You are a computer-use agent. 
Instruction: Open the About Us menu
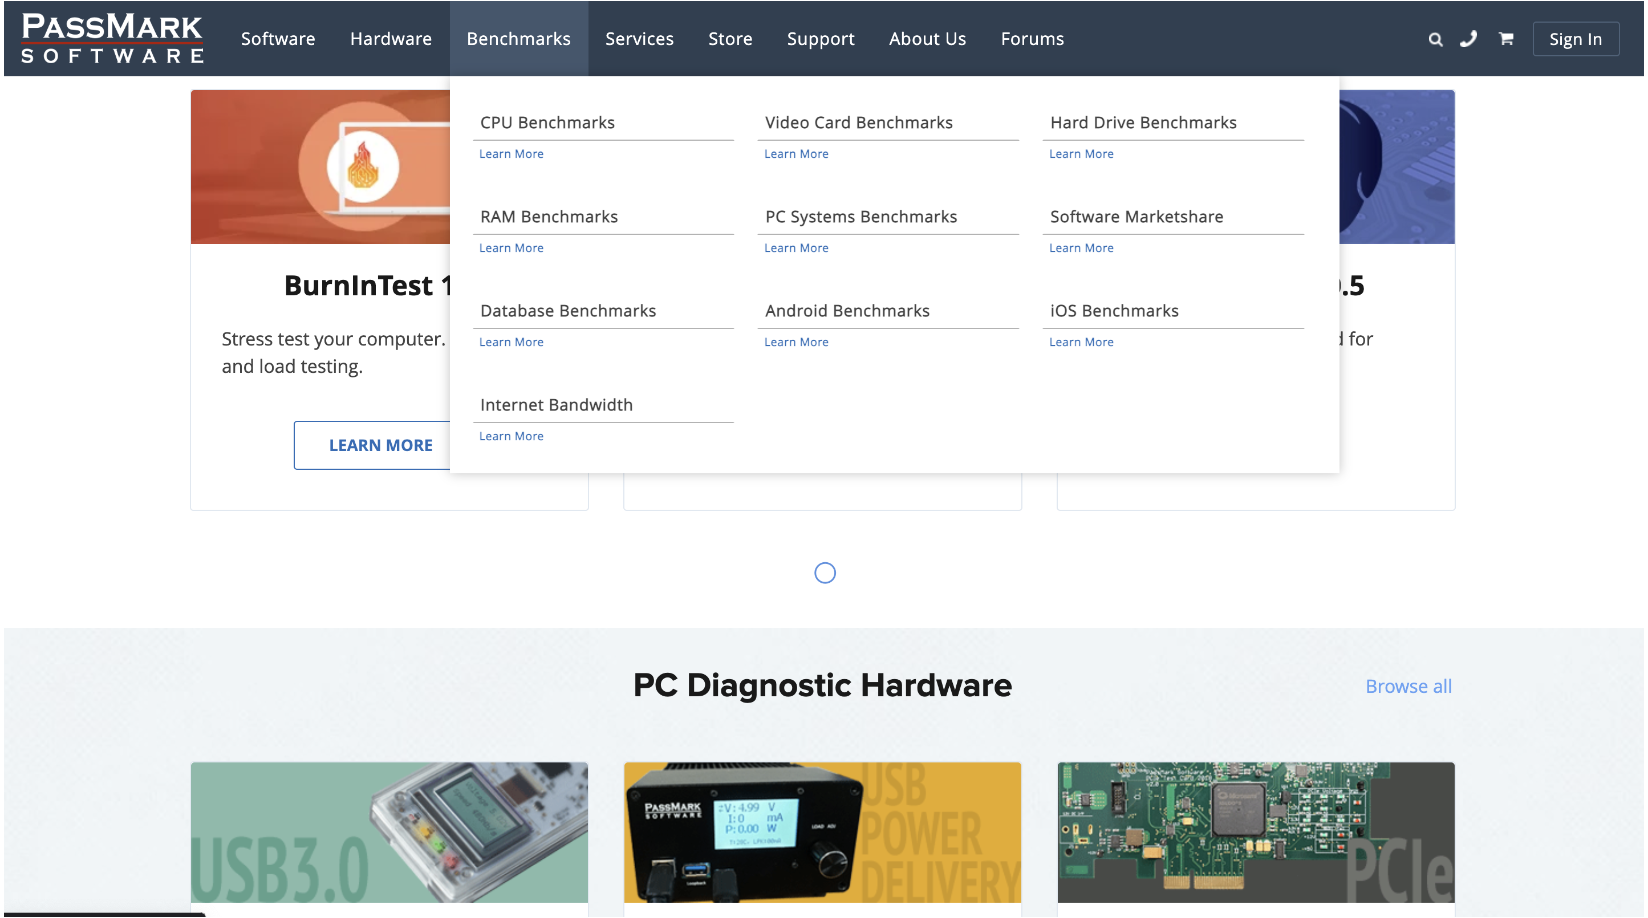927,39
